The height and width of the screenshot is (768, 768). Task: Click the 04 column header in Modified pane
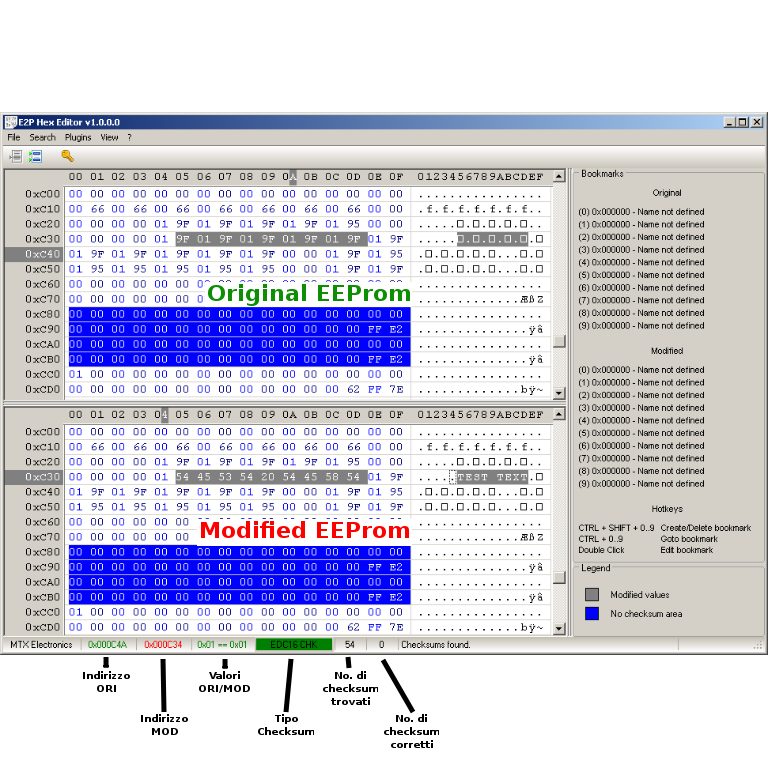pos(161,414)
